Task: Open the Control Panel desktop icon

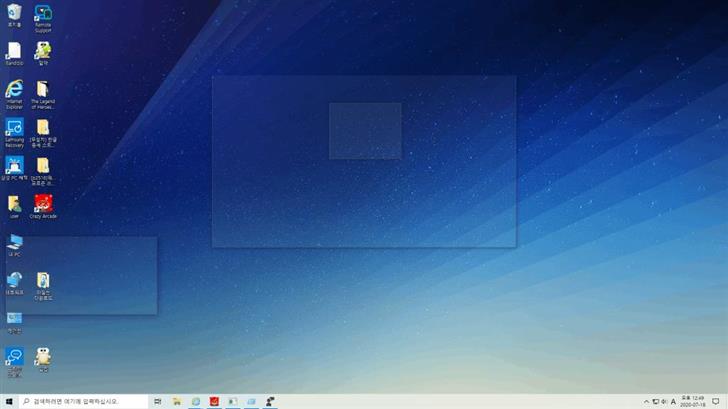Action: [14, 322]
